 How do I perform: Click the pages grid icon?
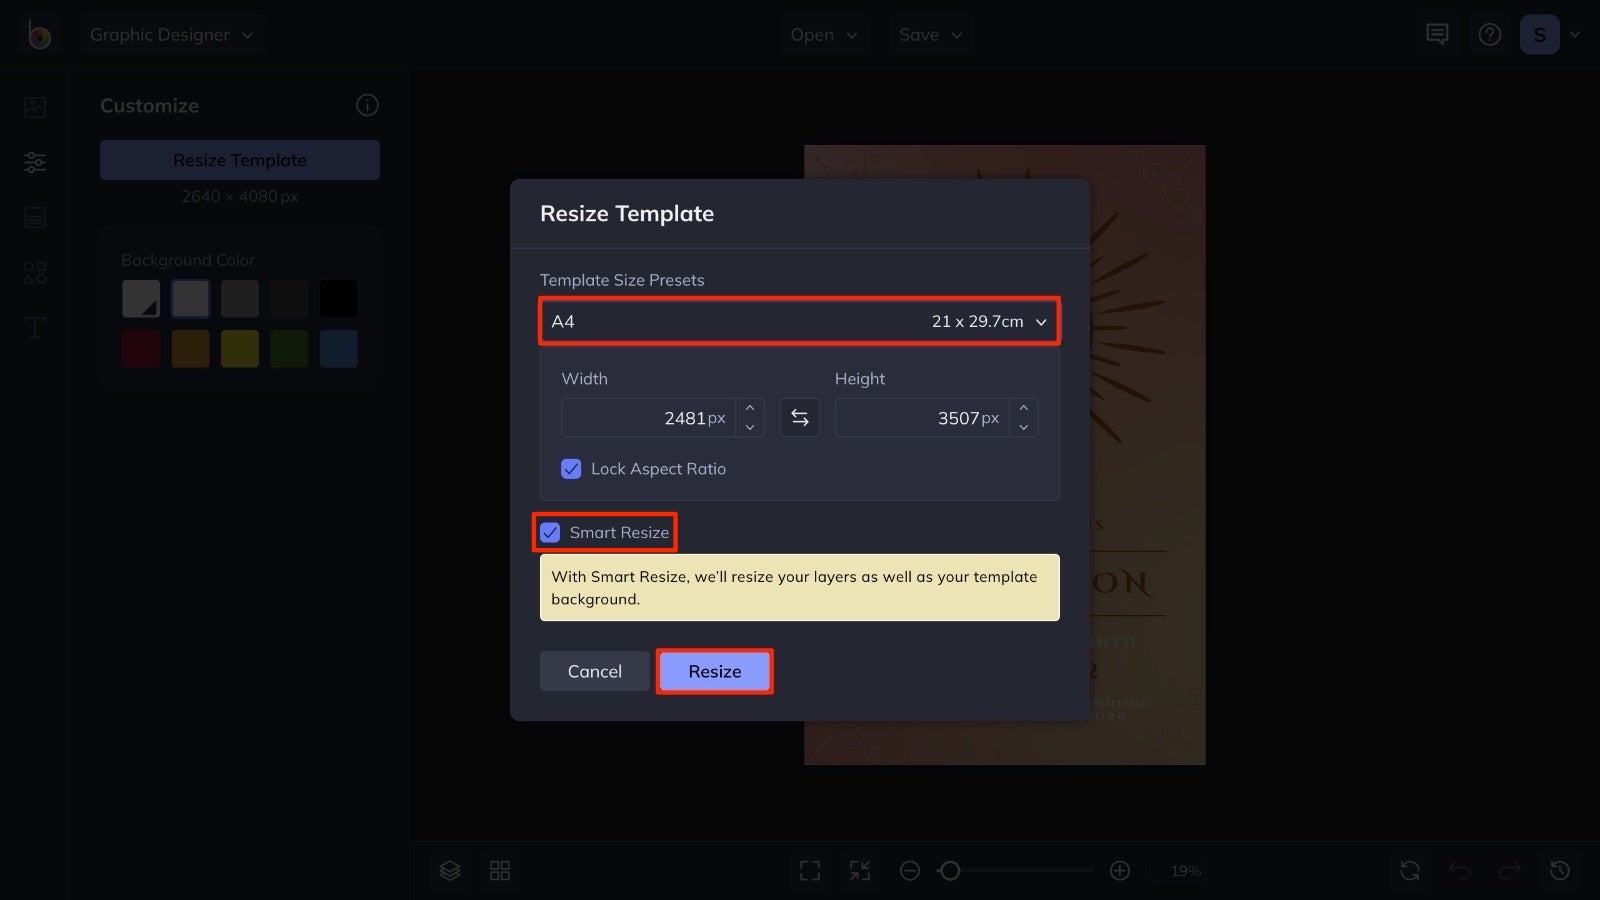click(x=500, y=870)
